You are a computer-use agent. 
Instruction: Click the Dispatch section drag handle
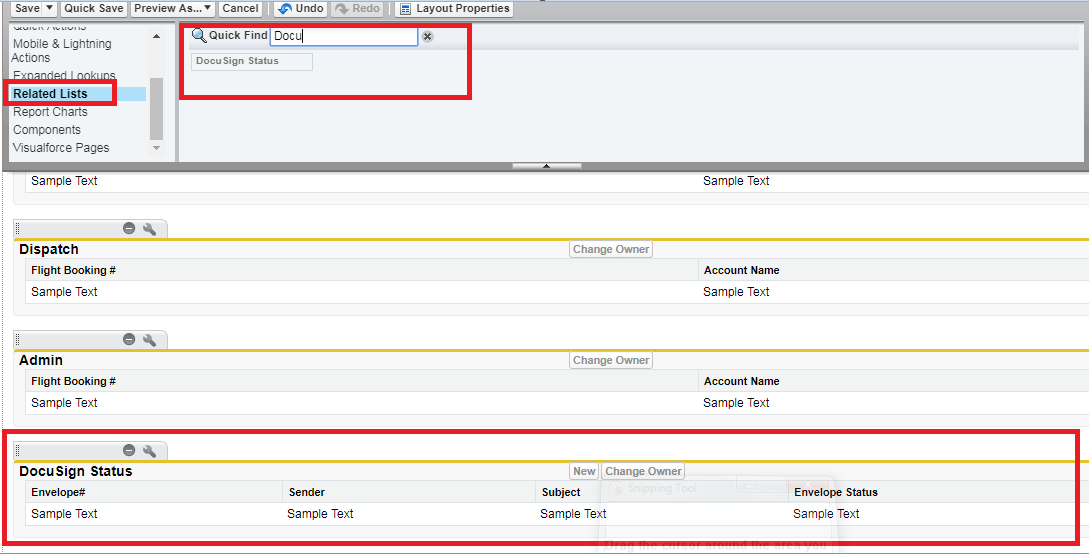click(18, 229)
